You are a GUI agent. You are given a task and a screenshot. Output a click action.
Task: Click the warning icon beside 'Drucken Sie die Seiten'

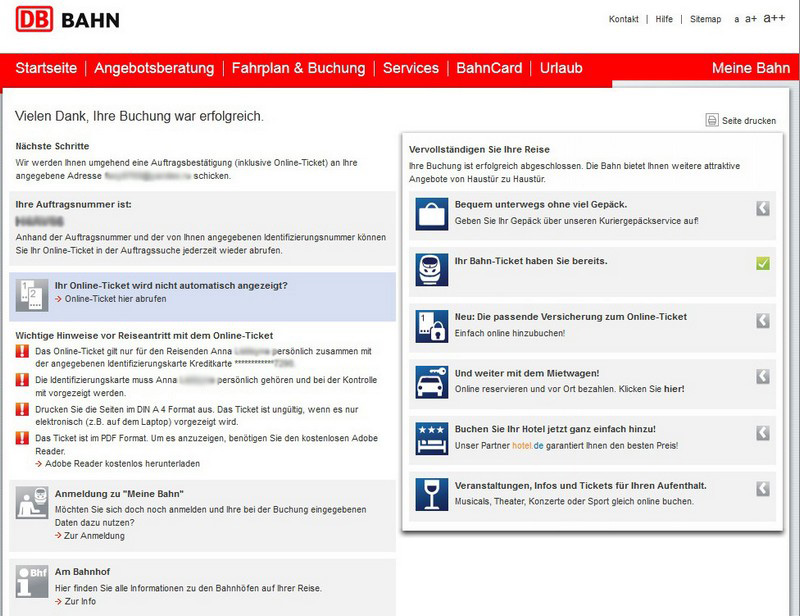point(22,409)
